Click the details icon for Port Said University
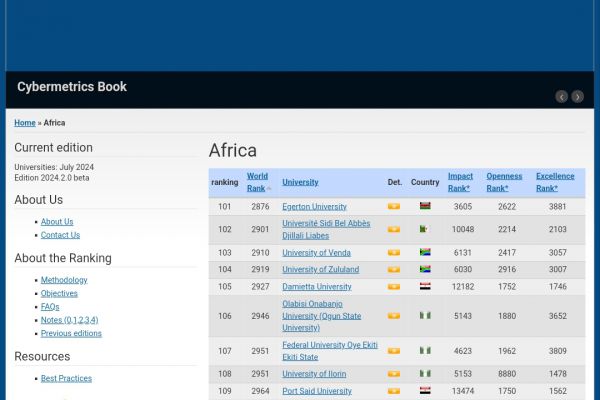 tap(394, 391)
